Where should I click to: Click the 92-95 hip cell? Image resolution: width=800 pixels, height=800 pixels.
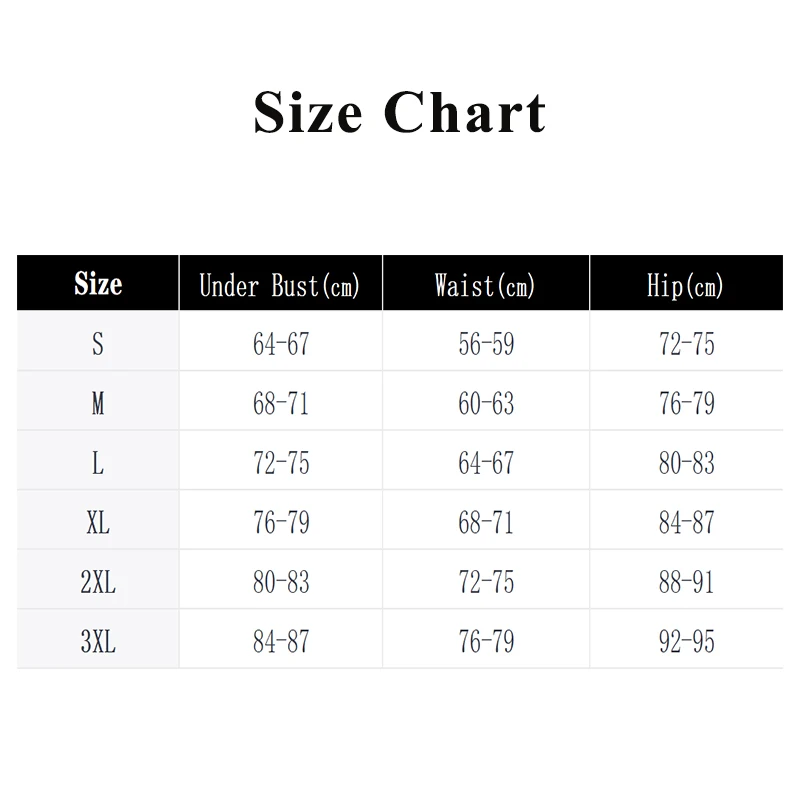pos(686,641)
